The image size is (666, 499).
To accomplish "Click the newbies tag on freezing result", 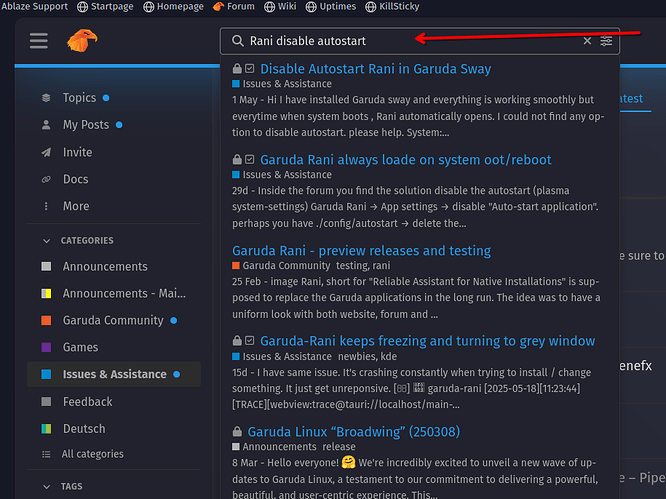I will [356, 356].
